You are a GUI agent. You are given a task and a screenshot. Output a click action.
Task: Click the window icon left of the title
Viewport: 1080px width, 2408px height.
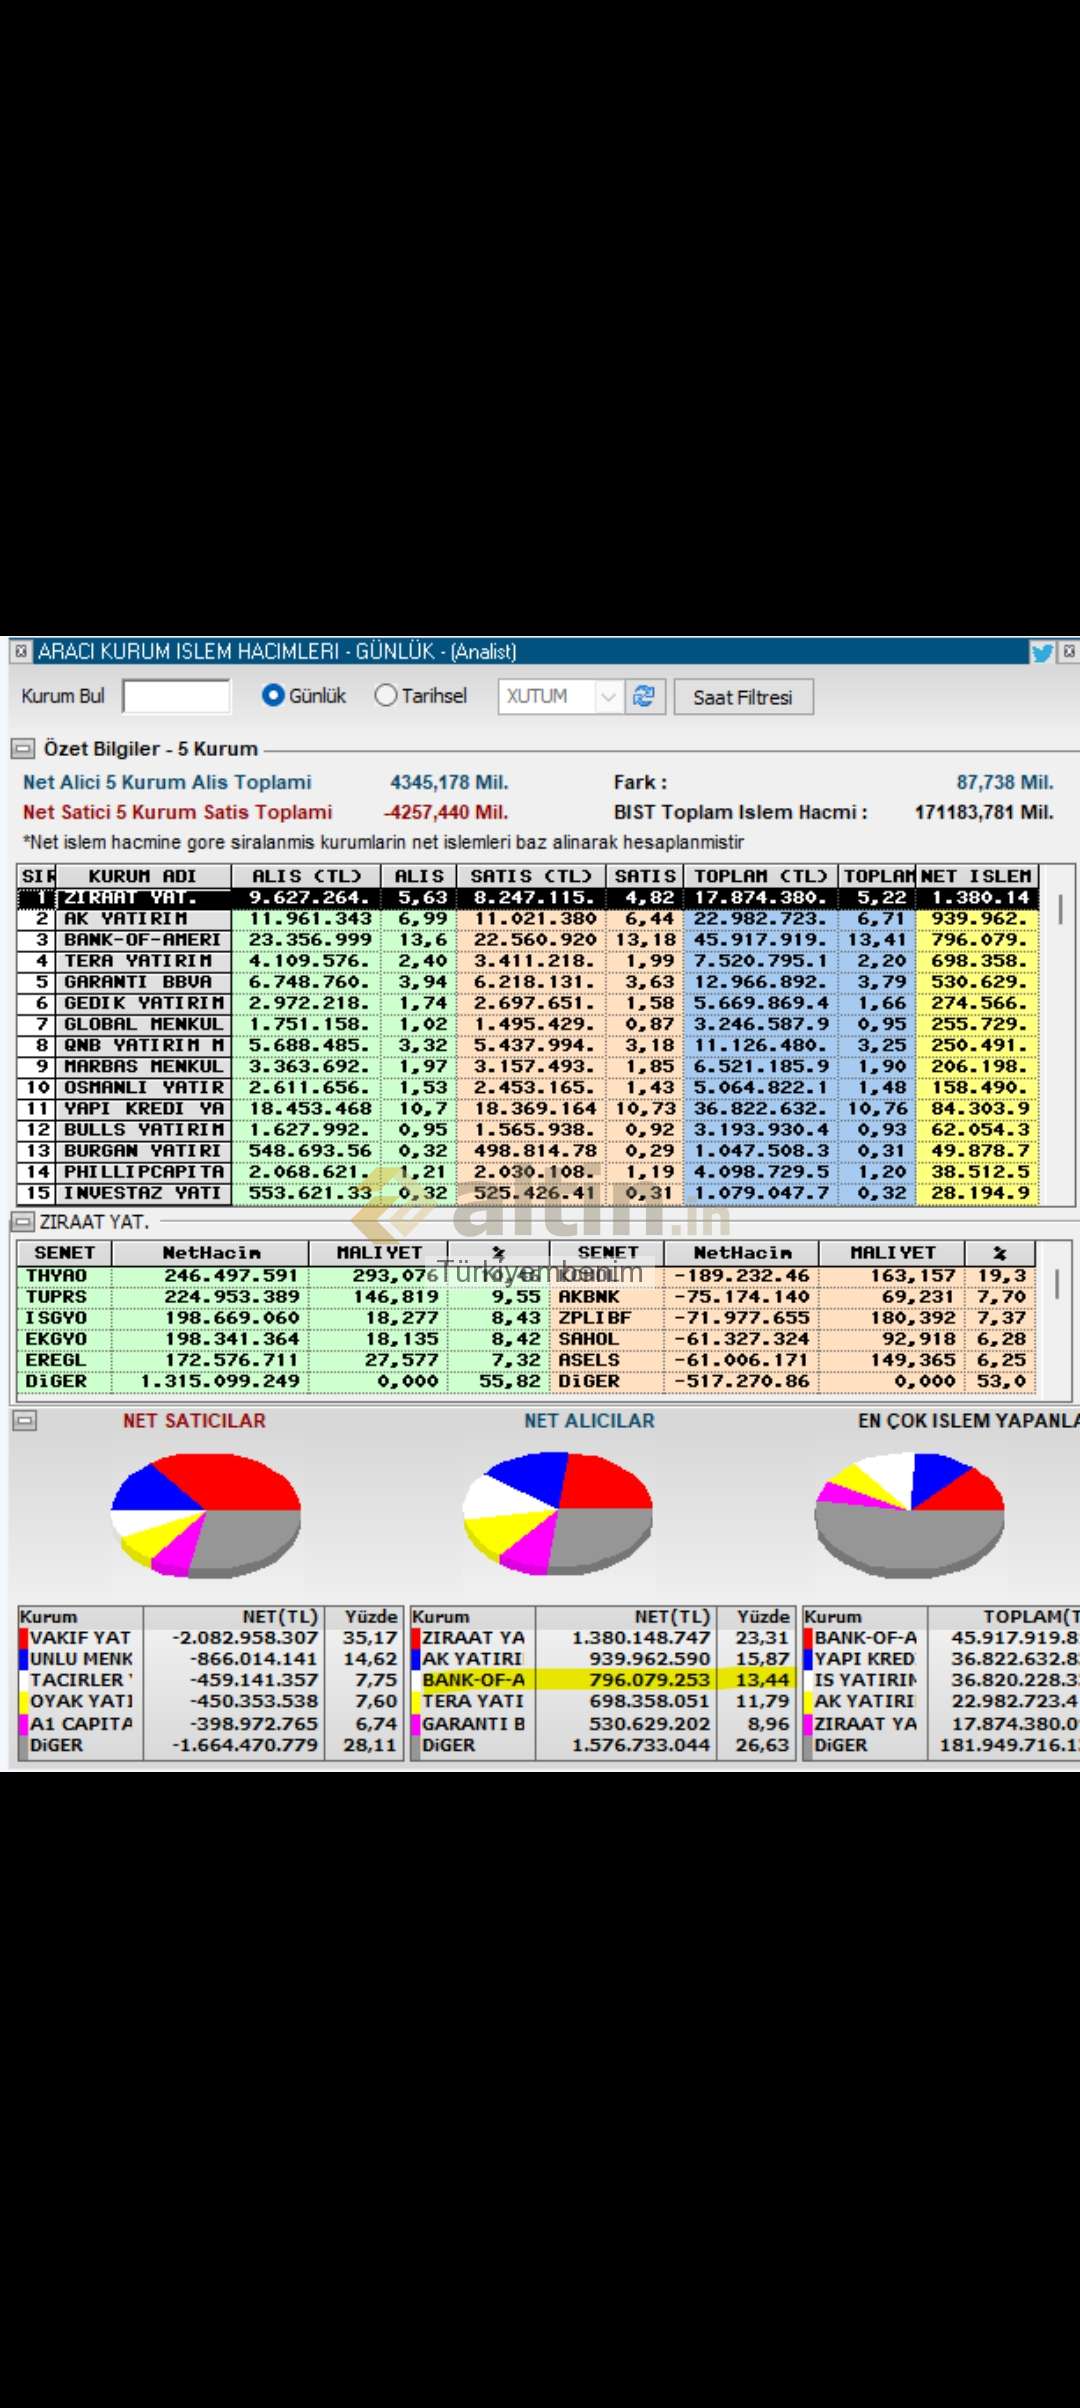point(21,652)
